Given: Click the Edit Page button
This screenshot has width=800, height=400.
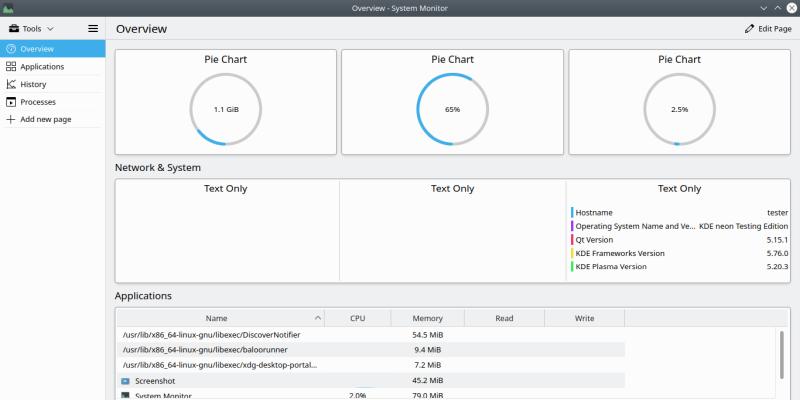Looking at the screenshot, I should pyautogui.click(x=768, y=29).
